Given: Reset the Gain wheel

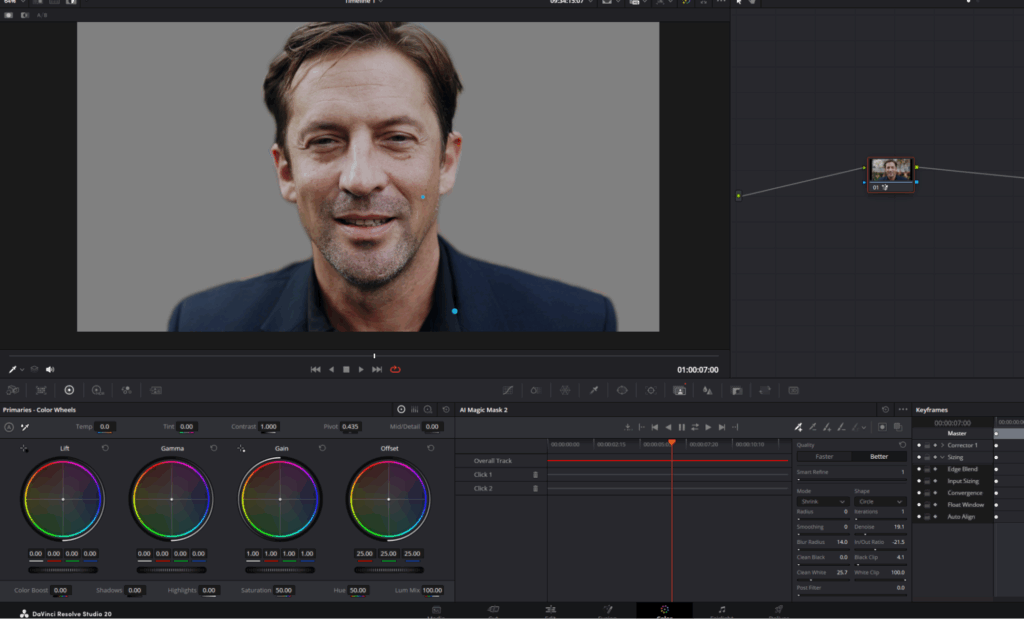Looking at the screenshot, I should coord(322,448).
